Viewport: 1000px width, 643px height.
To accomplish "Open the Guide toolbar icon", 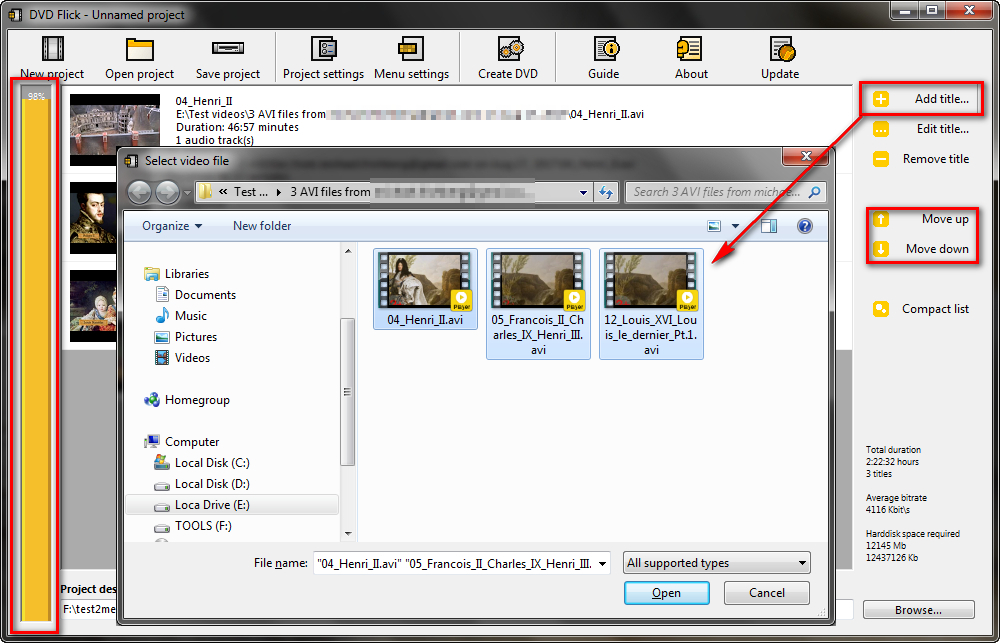I will (605, 50).
